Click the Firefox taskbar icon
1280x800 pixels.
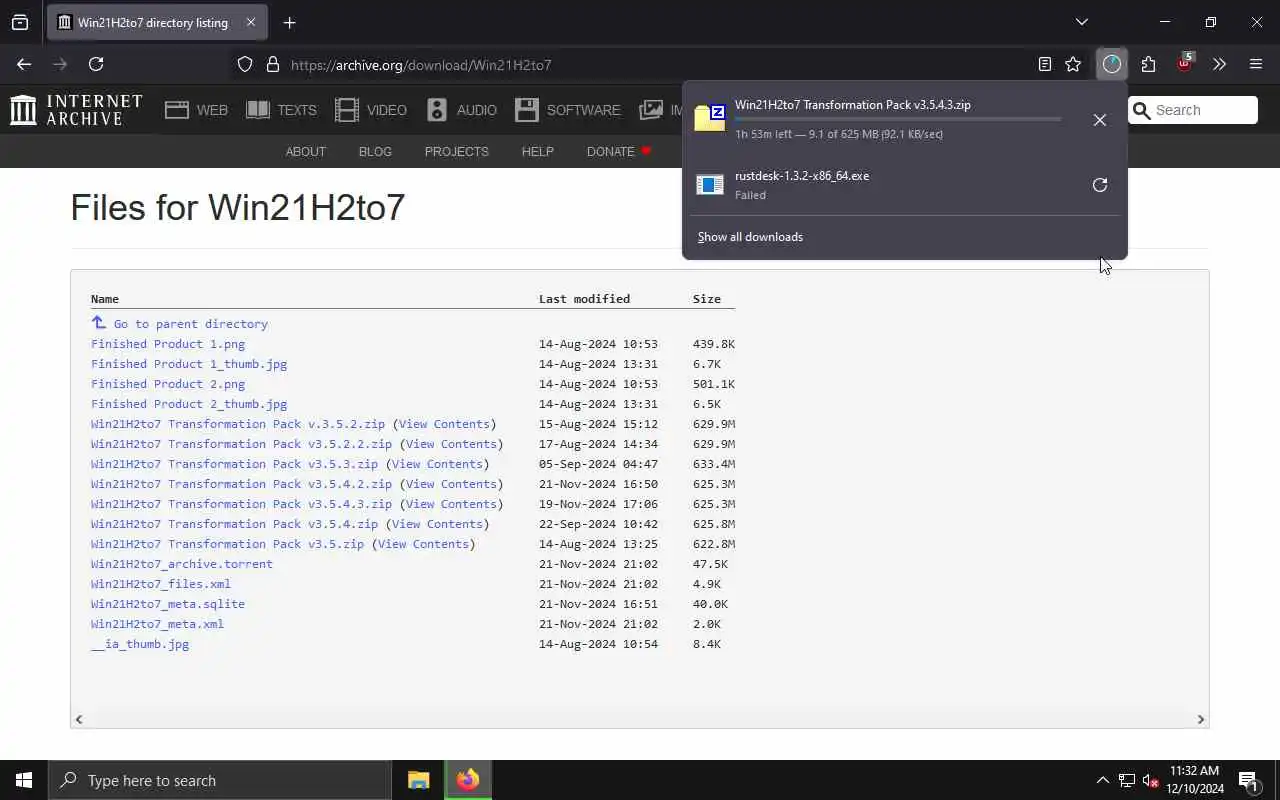point(468,780)
